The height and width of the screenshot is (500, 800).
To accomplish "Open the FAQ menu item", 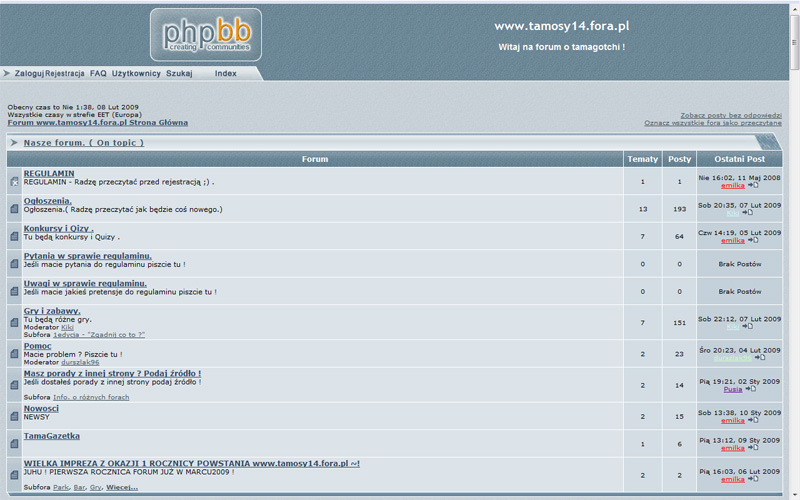I will (98, 74).
